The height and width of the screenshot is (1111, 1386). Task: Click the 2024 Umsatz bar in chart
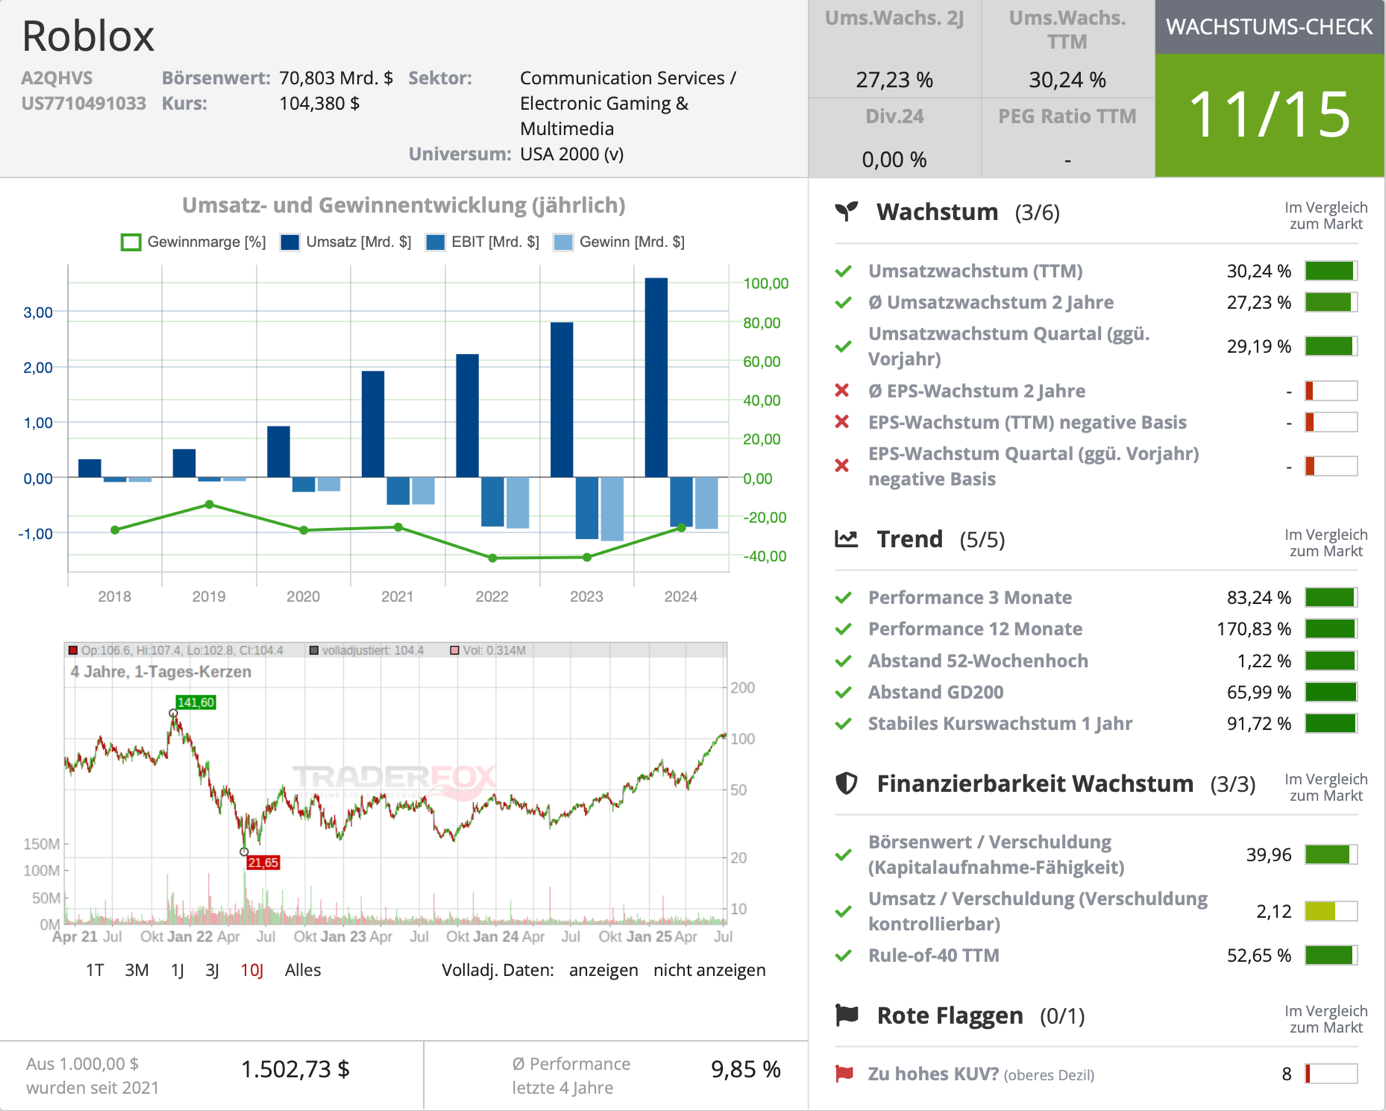click(x=656, y=378)
